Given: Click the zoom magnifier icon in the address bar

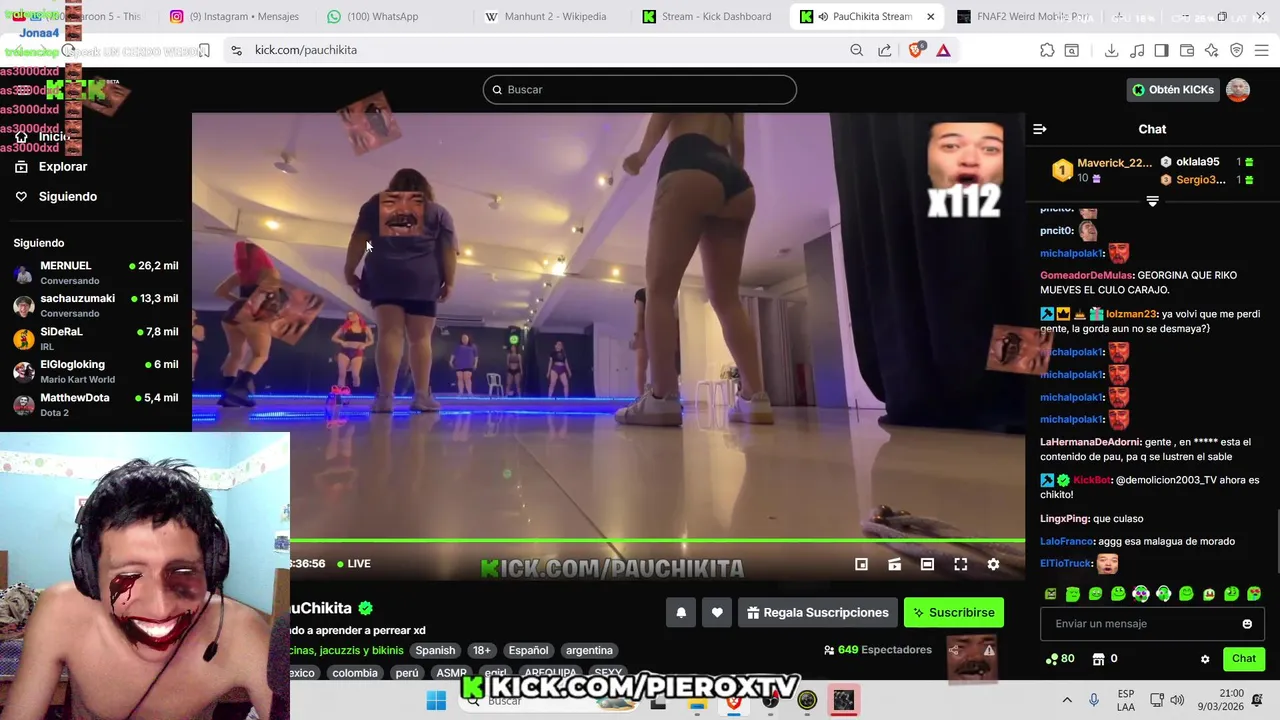Looking at the screenshot, I should pos(856,50).
